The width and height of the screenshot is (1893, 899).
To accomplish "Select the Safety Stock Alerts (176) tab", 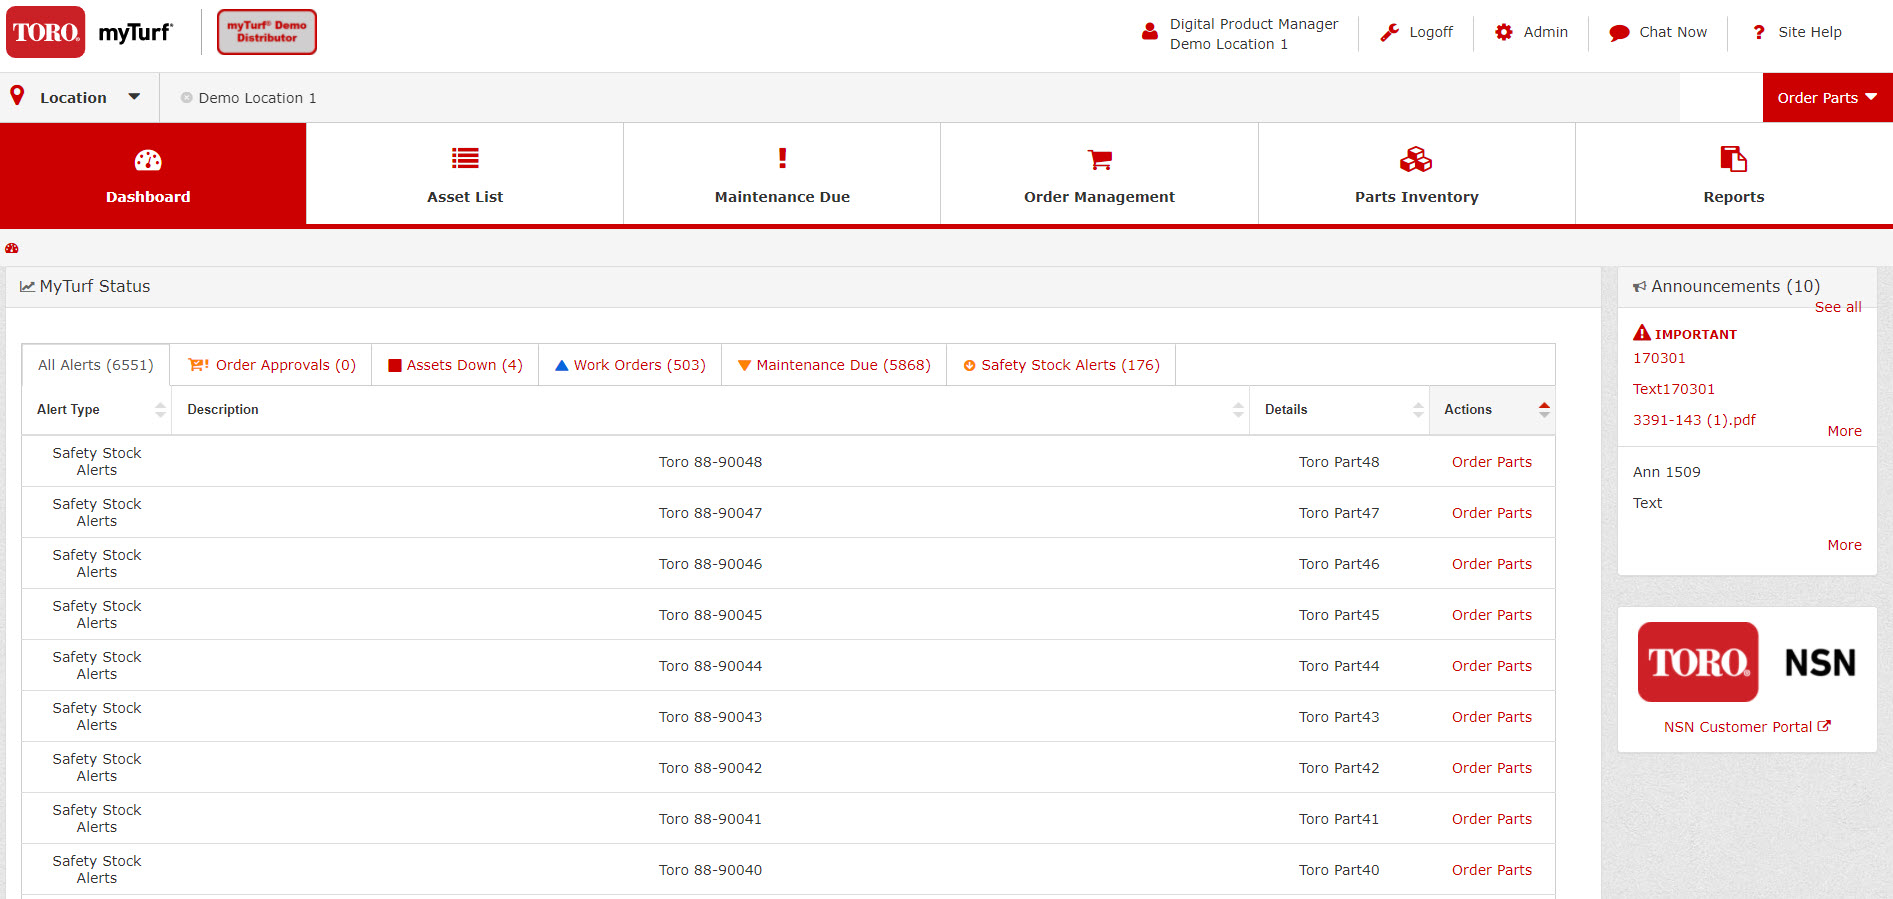I will point(1061,365).
